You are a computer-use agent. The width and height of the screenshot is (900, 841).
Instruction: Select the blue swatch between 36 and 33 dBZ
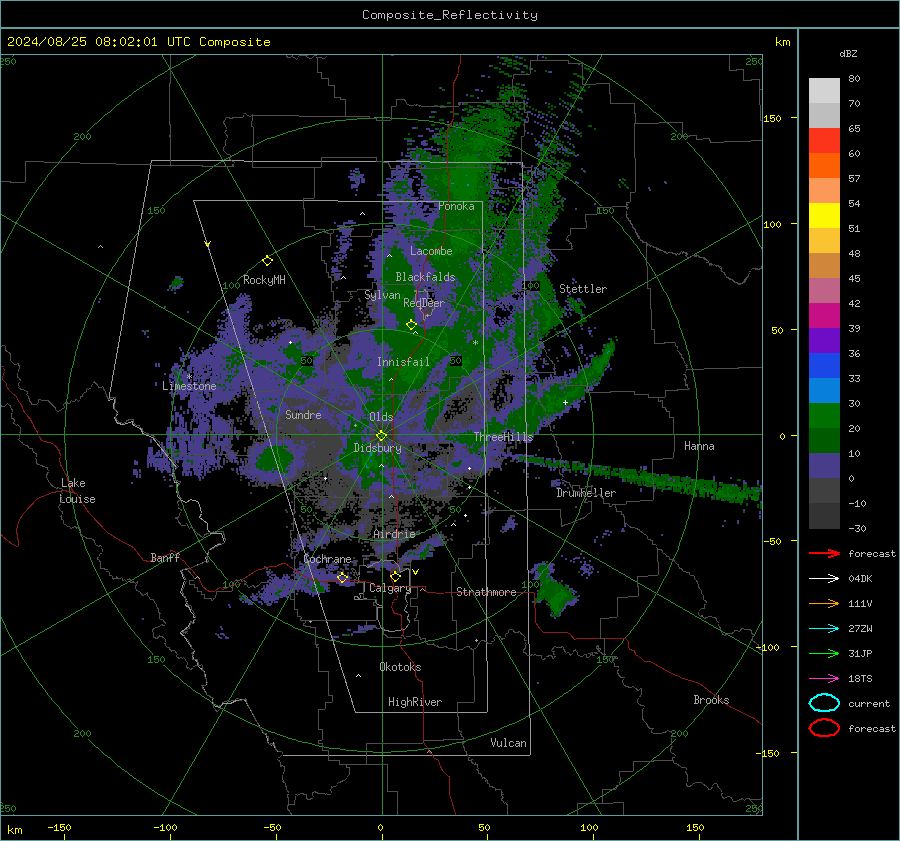[x=824, y=365]
